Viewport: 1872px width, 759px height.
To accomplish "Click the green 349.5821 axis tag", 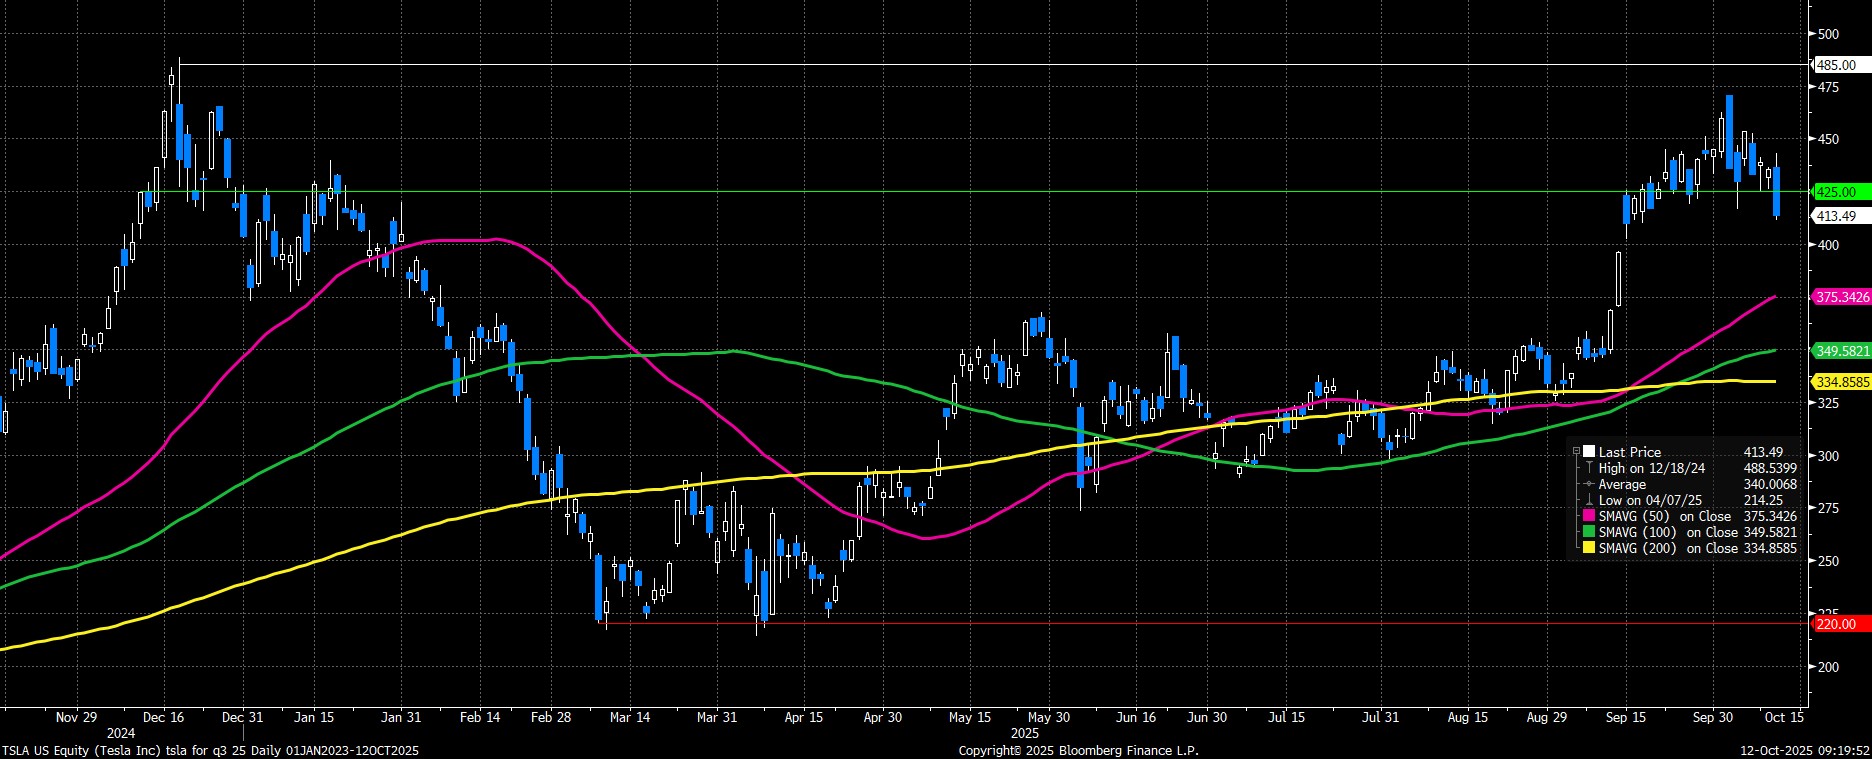I will pyautogui.click(x=1842, y=351).
